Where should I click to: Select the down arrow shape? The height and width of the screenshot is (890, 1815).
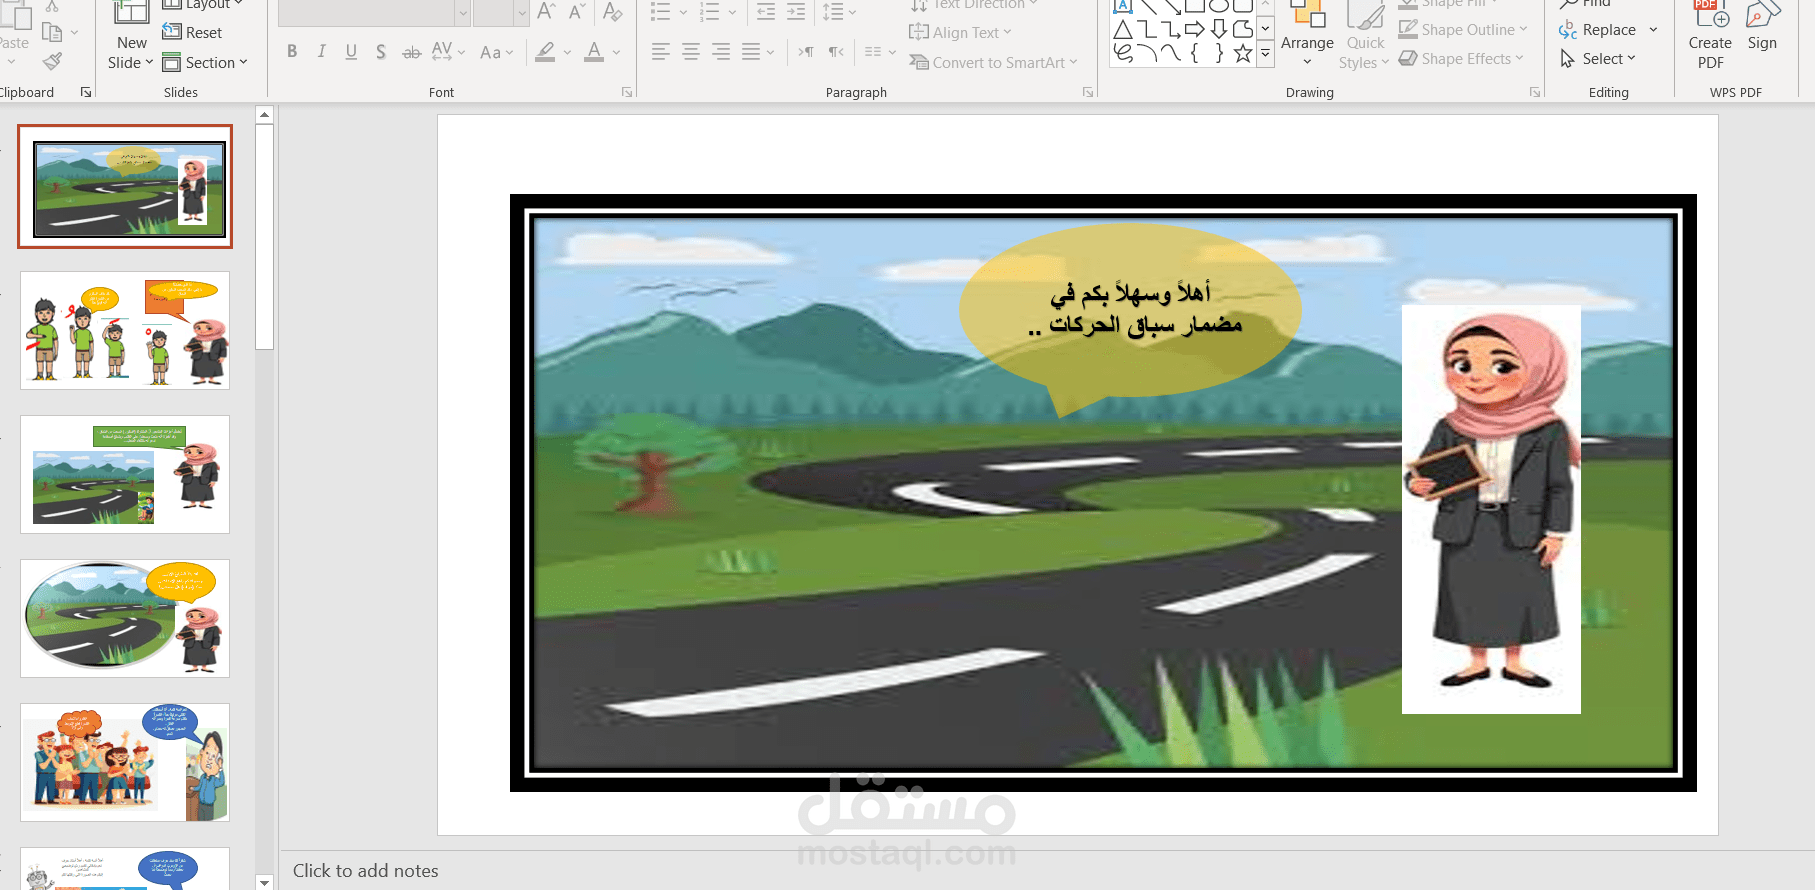click(x=1219, y=30)
